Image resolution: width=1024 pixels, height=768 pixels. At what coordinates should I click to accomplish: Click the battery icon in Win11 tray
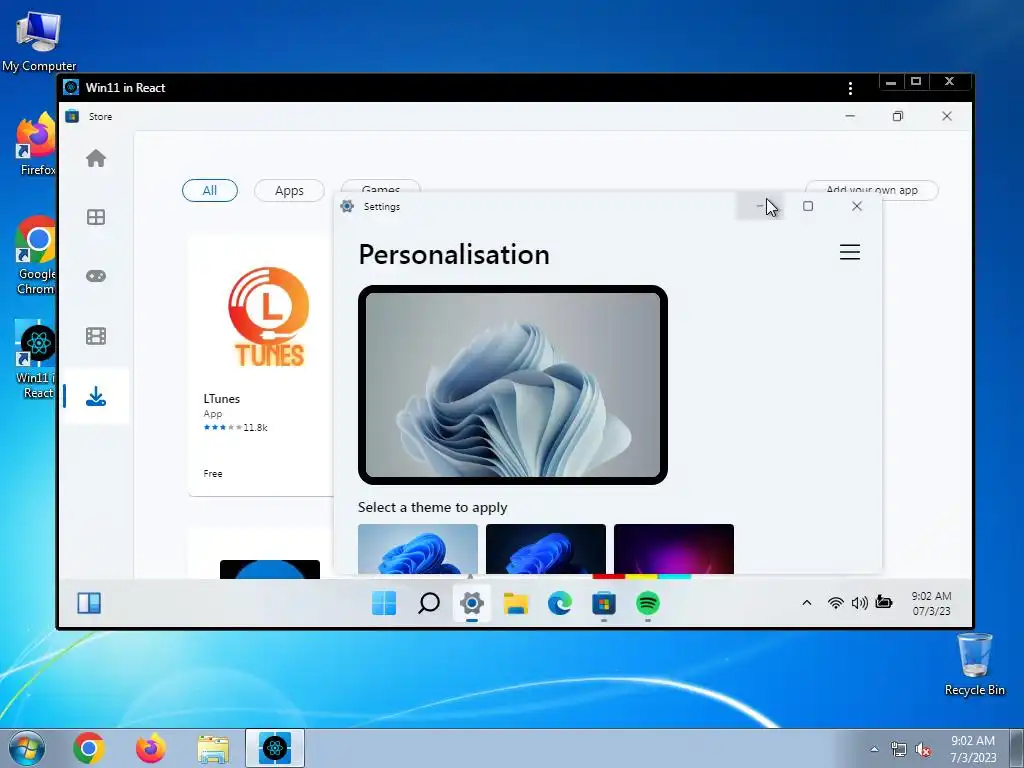(x=884, y=601)
